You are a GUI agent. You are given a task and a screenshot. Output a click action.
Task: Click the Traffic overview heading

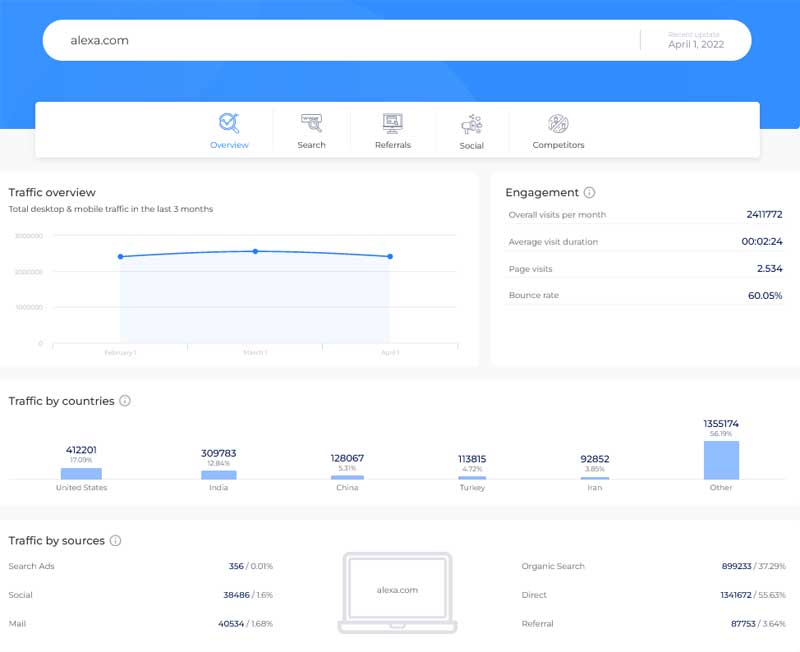pos(52,192)
